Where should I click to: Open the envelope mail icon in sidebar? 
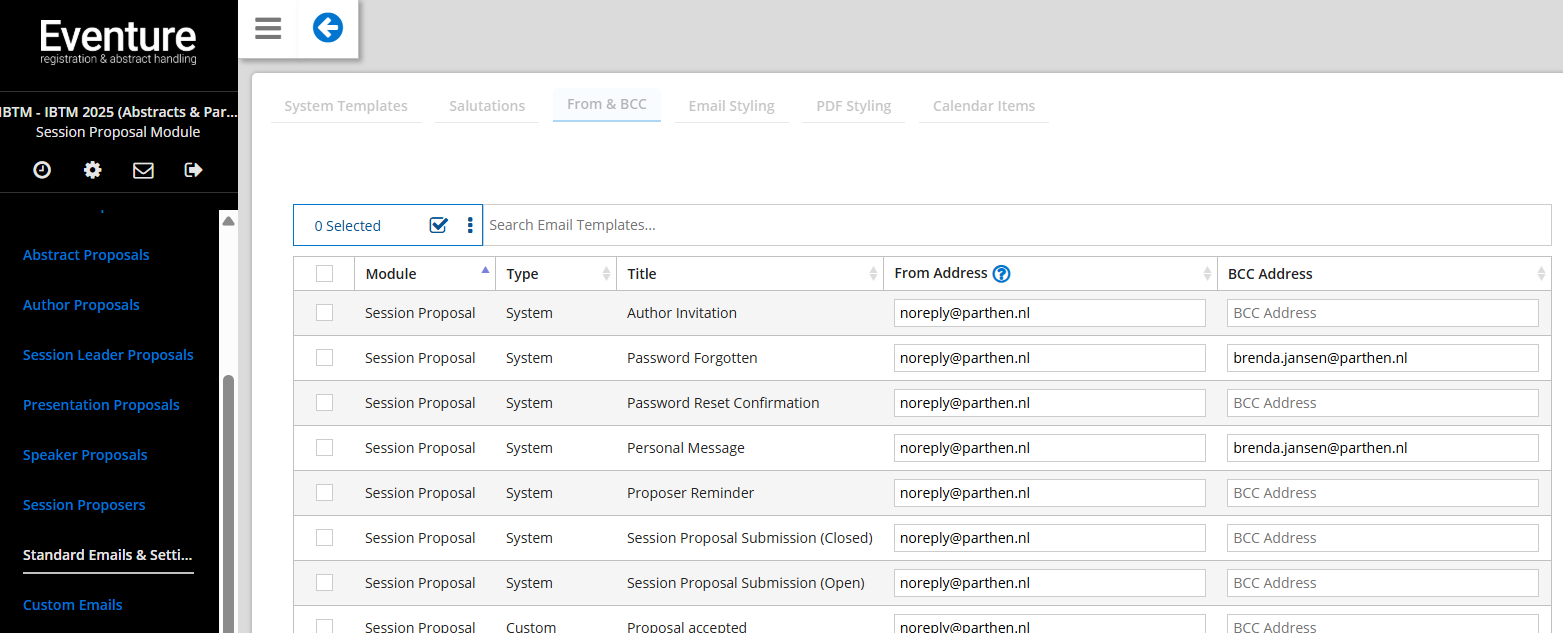[143, 170]
